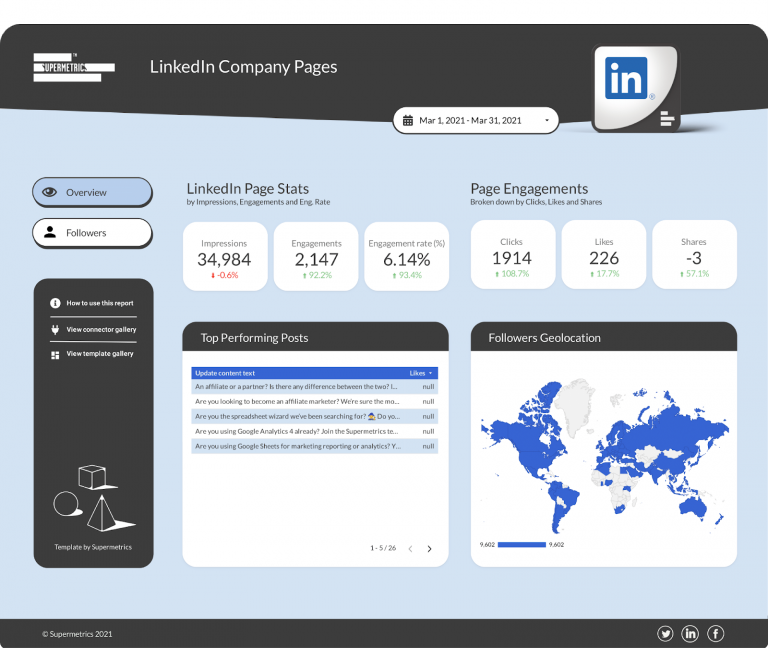The width and height of the screenshot is (768, 648).
Task: Click the geometric shapes illustration
Action: (x=93, y=498)
